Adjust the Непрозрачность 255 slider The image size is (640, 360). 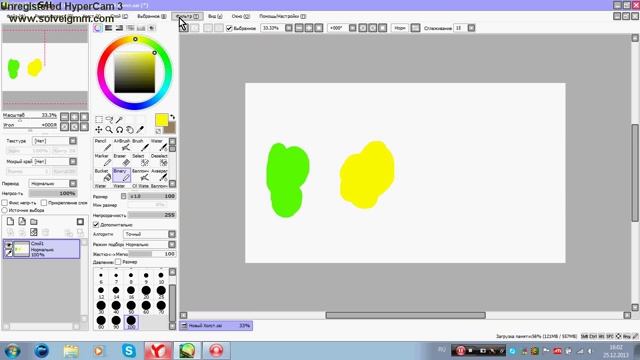[x=152, y=215]
